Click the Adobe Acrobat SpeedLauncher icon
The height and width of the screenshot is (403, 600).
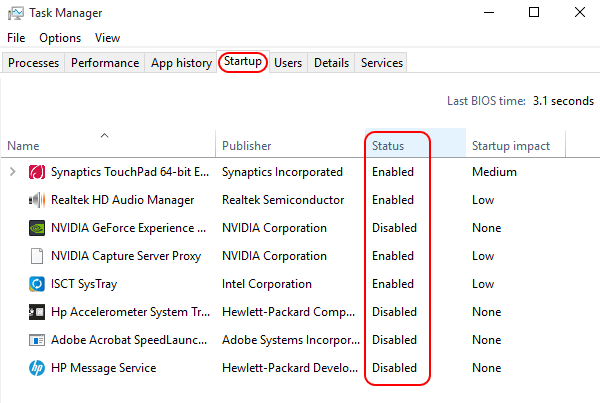(x=37, y=340)
